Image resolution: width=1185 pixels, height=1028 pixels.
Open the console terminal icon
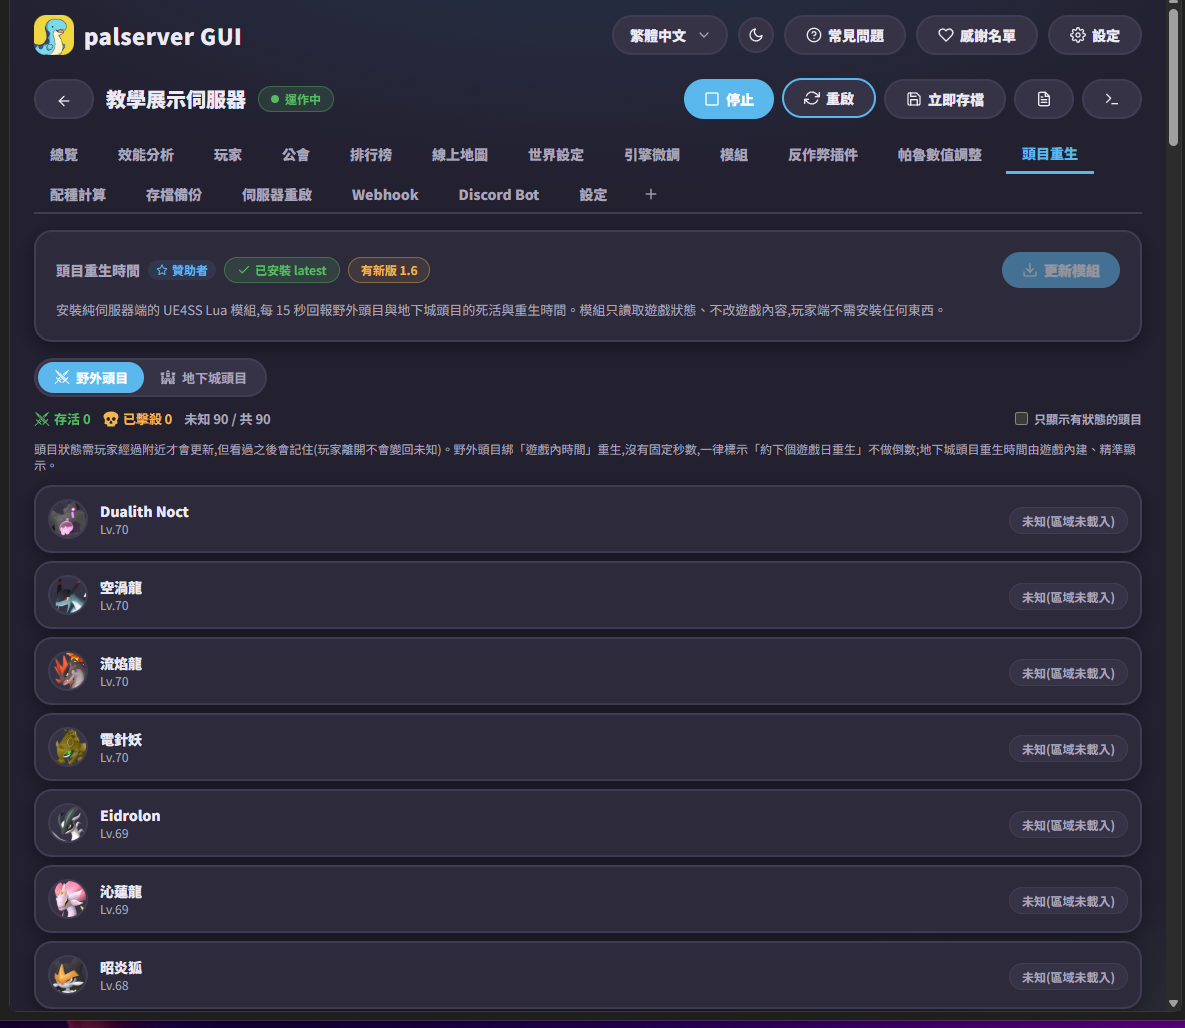[1112, 100]
